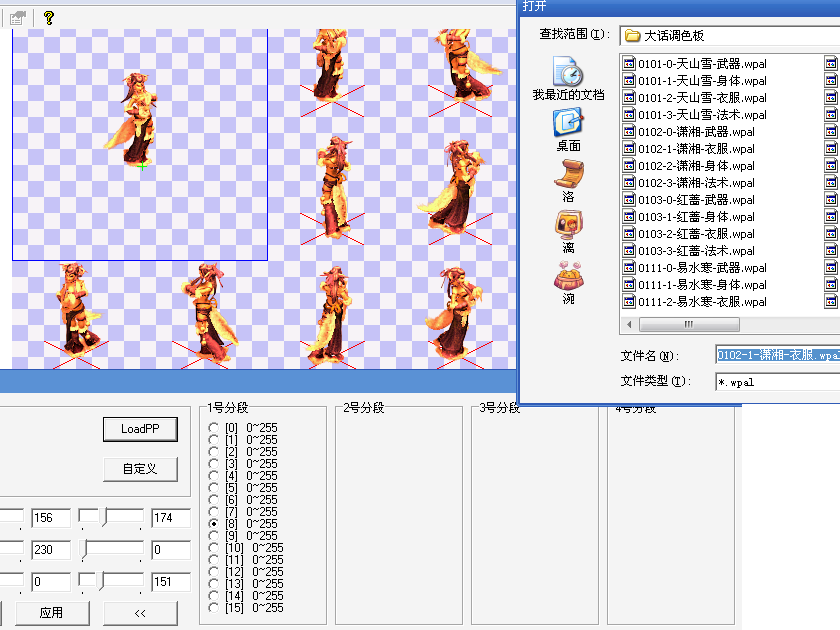The width and height of the screenshot is (840, 630).
Task: Click file icon of 0101-2-天山雪-衣服.wpal
Action: pyautogui.click(x=629, y=98)
